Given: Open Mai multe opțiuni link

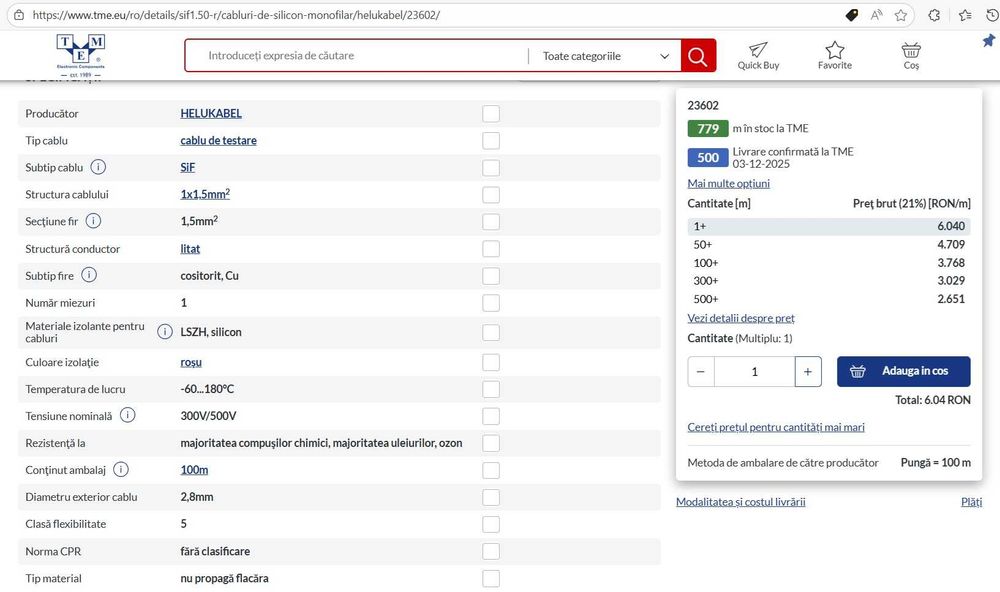Looking at the screenshot, I should click(728, 184).
